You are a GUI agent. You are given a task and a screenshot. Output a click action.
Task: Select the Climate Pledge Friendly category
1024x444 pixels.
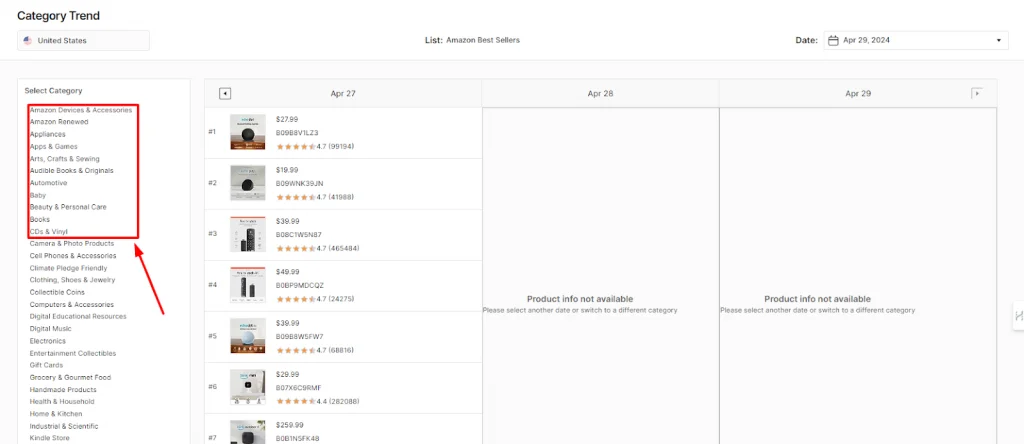point(69,268)
